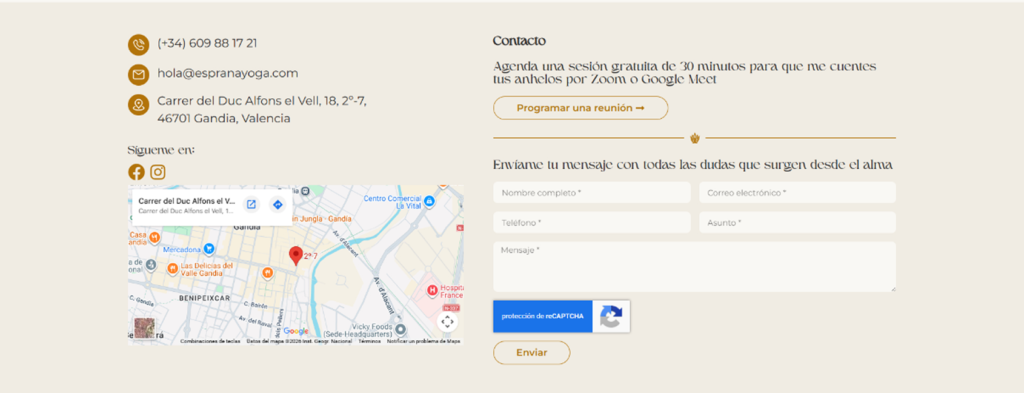Switch map to satellite layer thumbnail

[x=144, y=328]
